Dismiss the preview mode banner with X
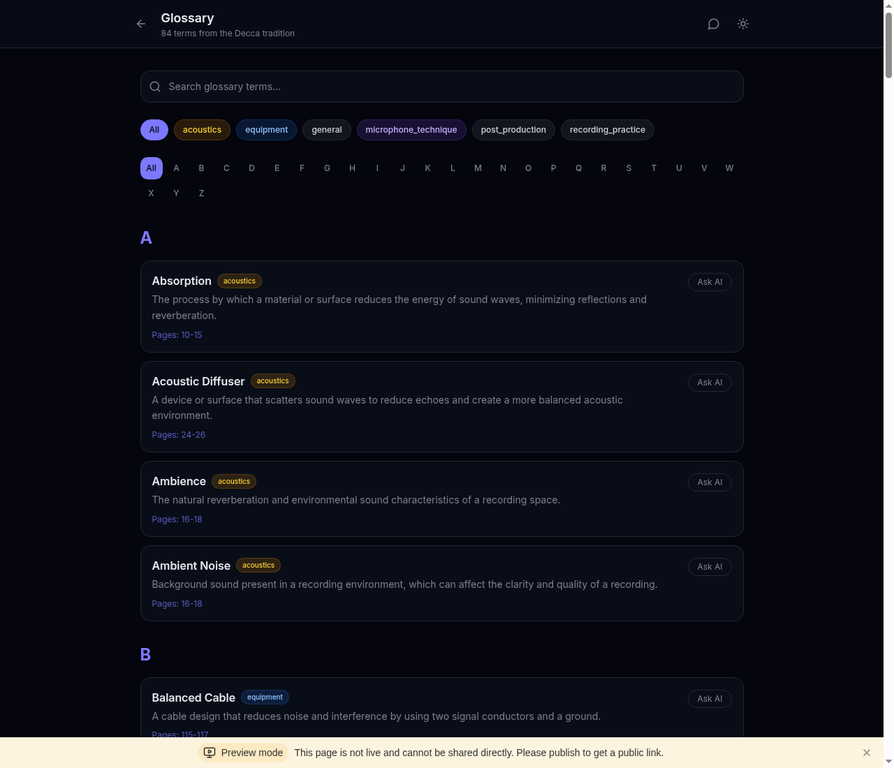The width and height of the screenshot is (894, 768). [866, 752]
